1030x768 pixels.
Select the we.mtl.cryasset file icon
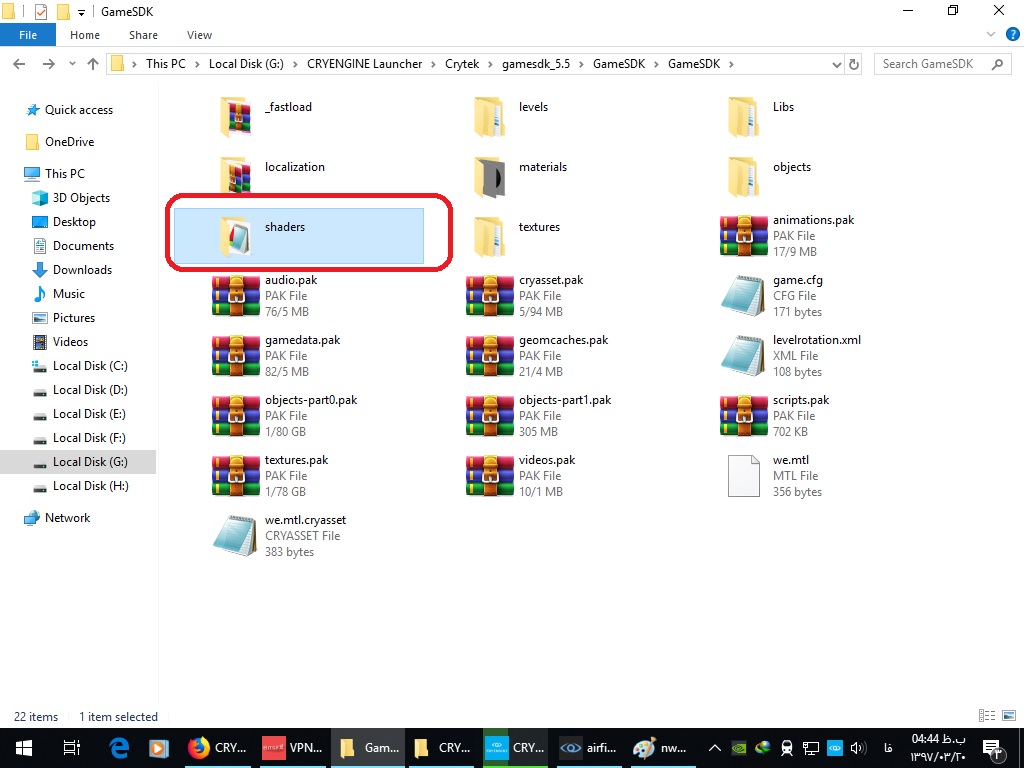click(x=235, y=535)
